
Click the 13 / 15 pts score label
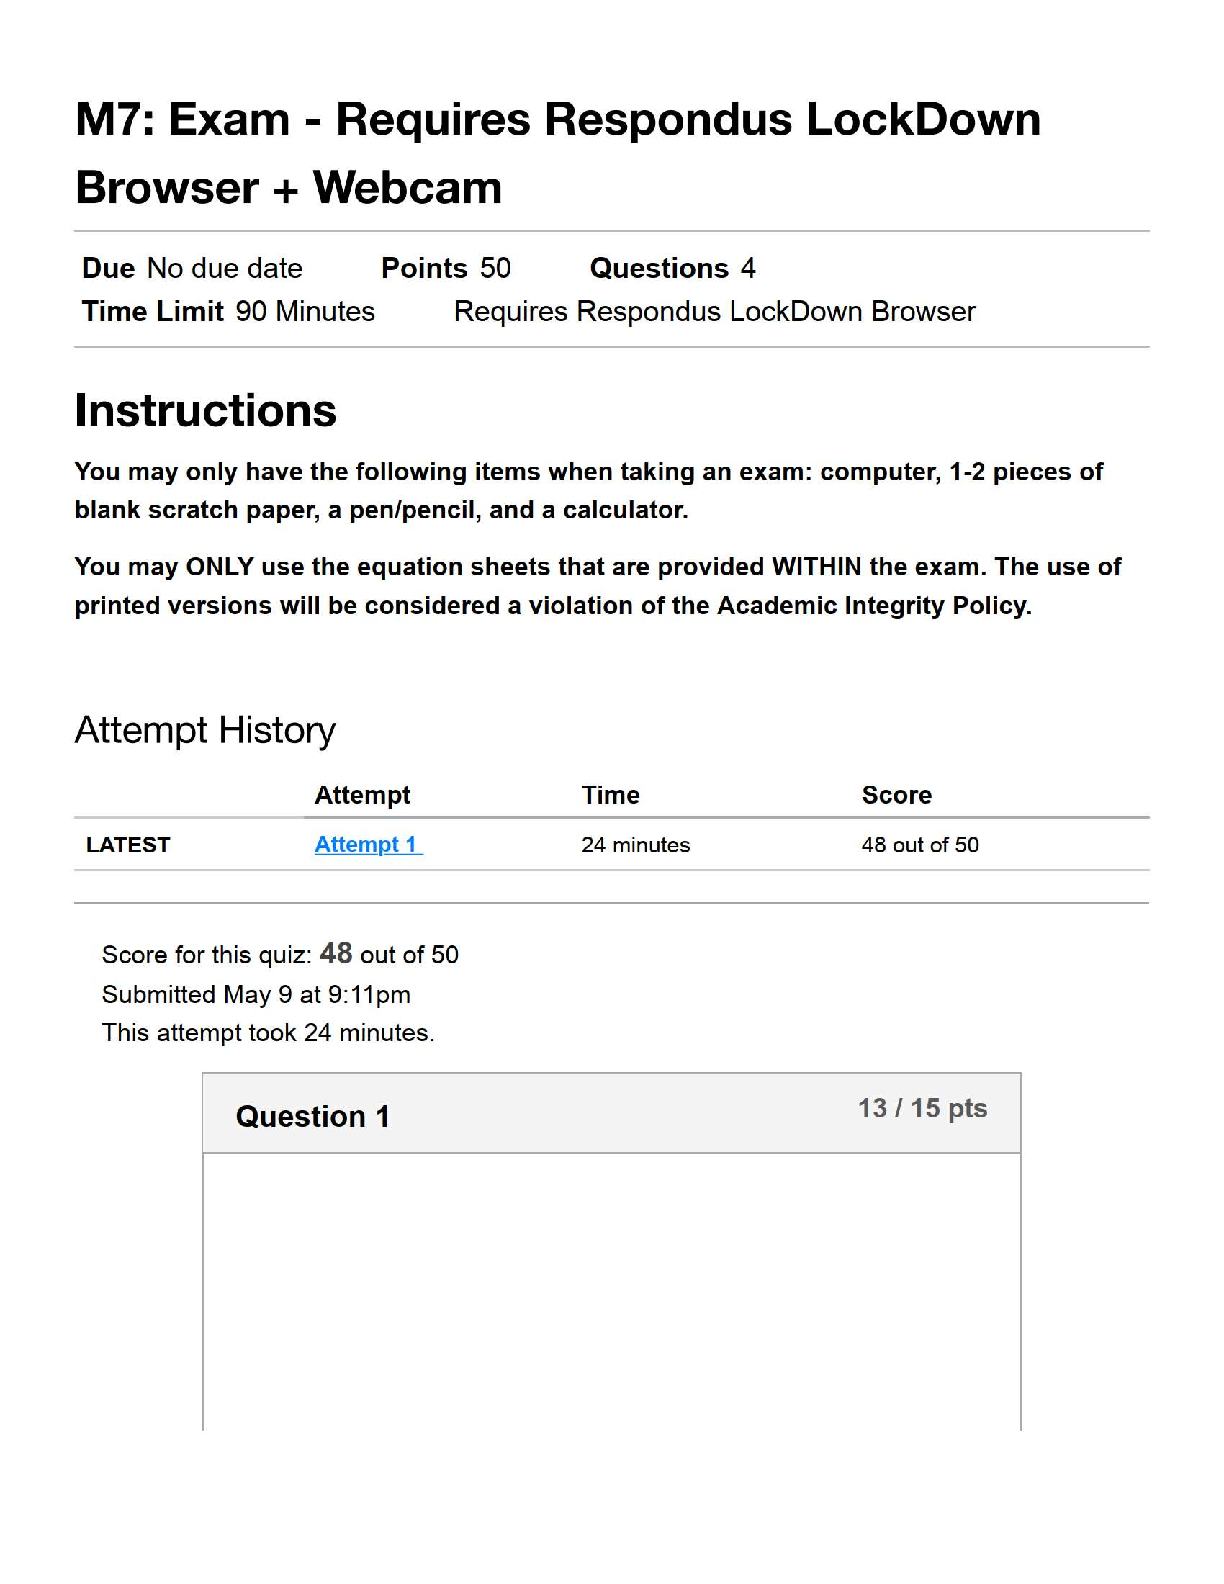pyautogui.click(x=922, y=1108)
